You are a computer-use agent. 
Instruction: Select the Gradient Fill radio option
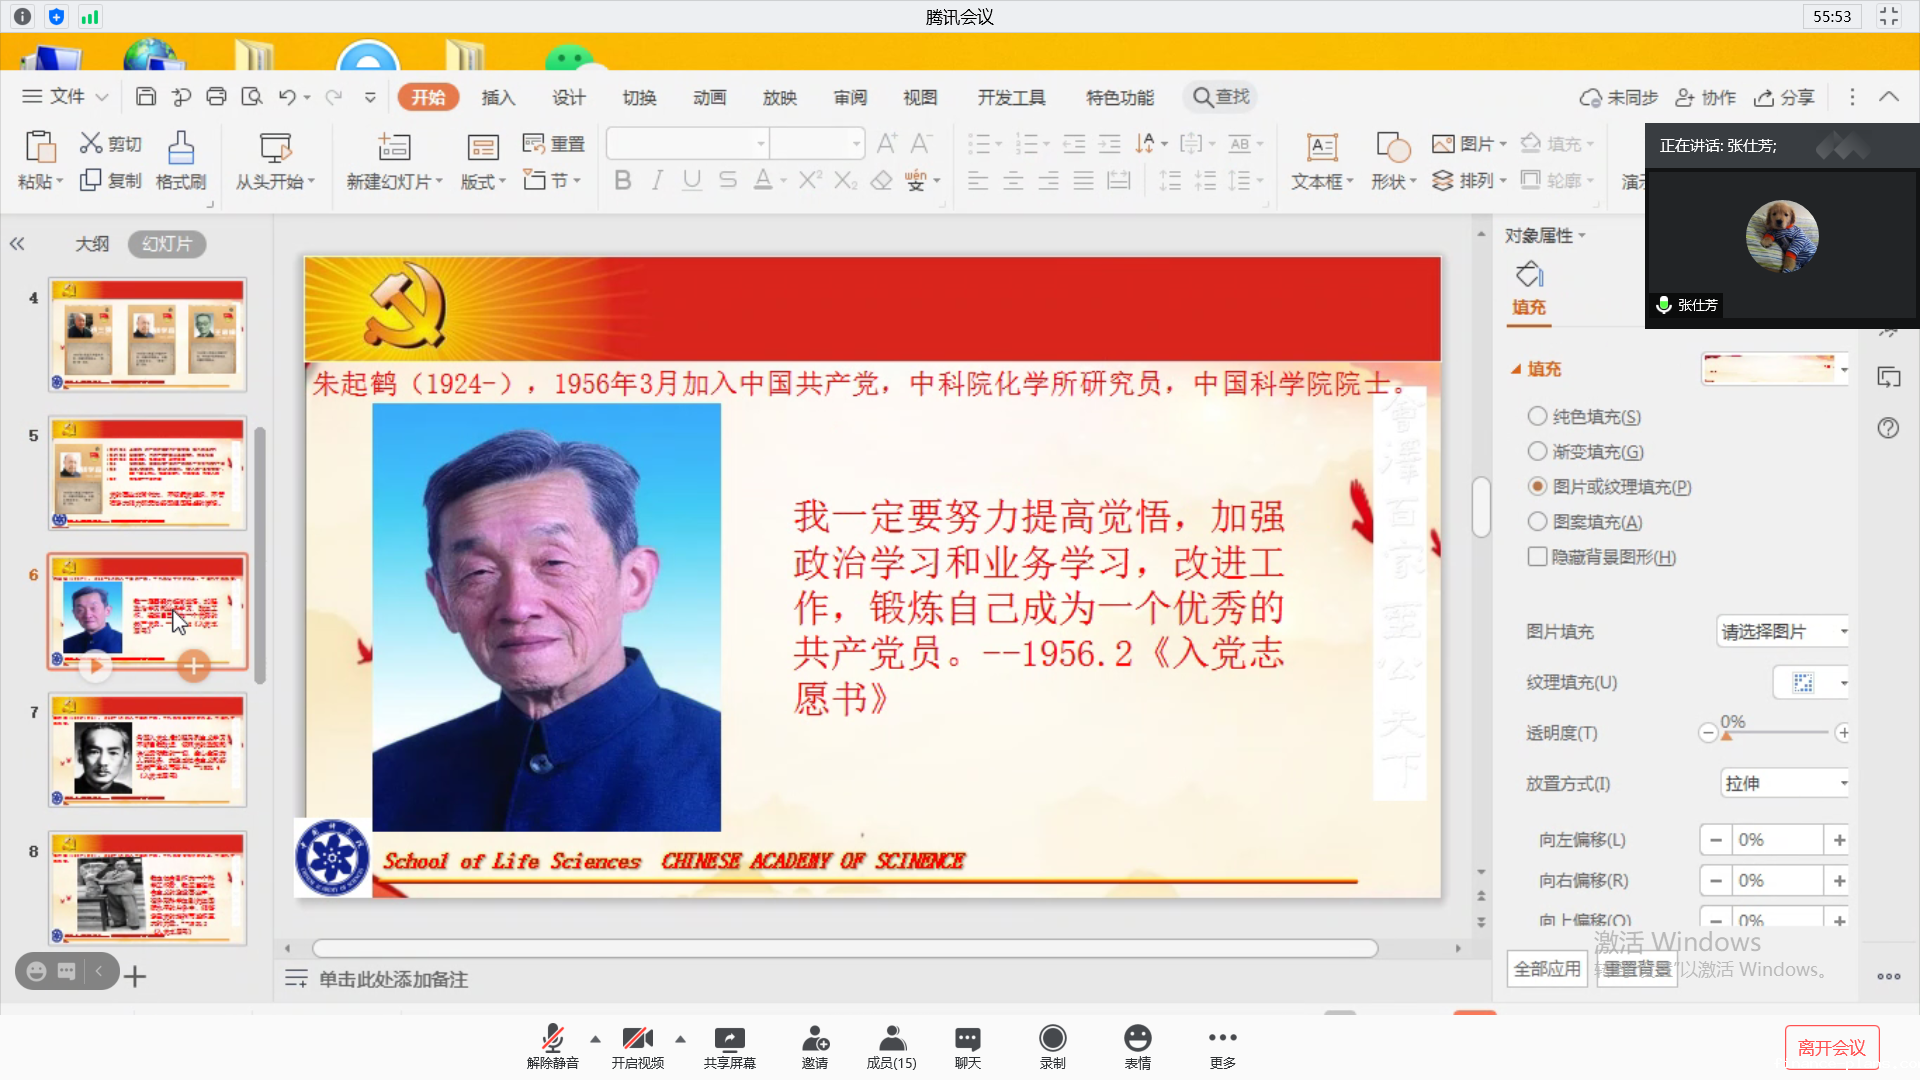1537,451
